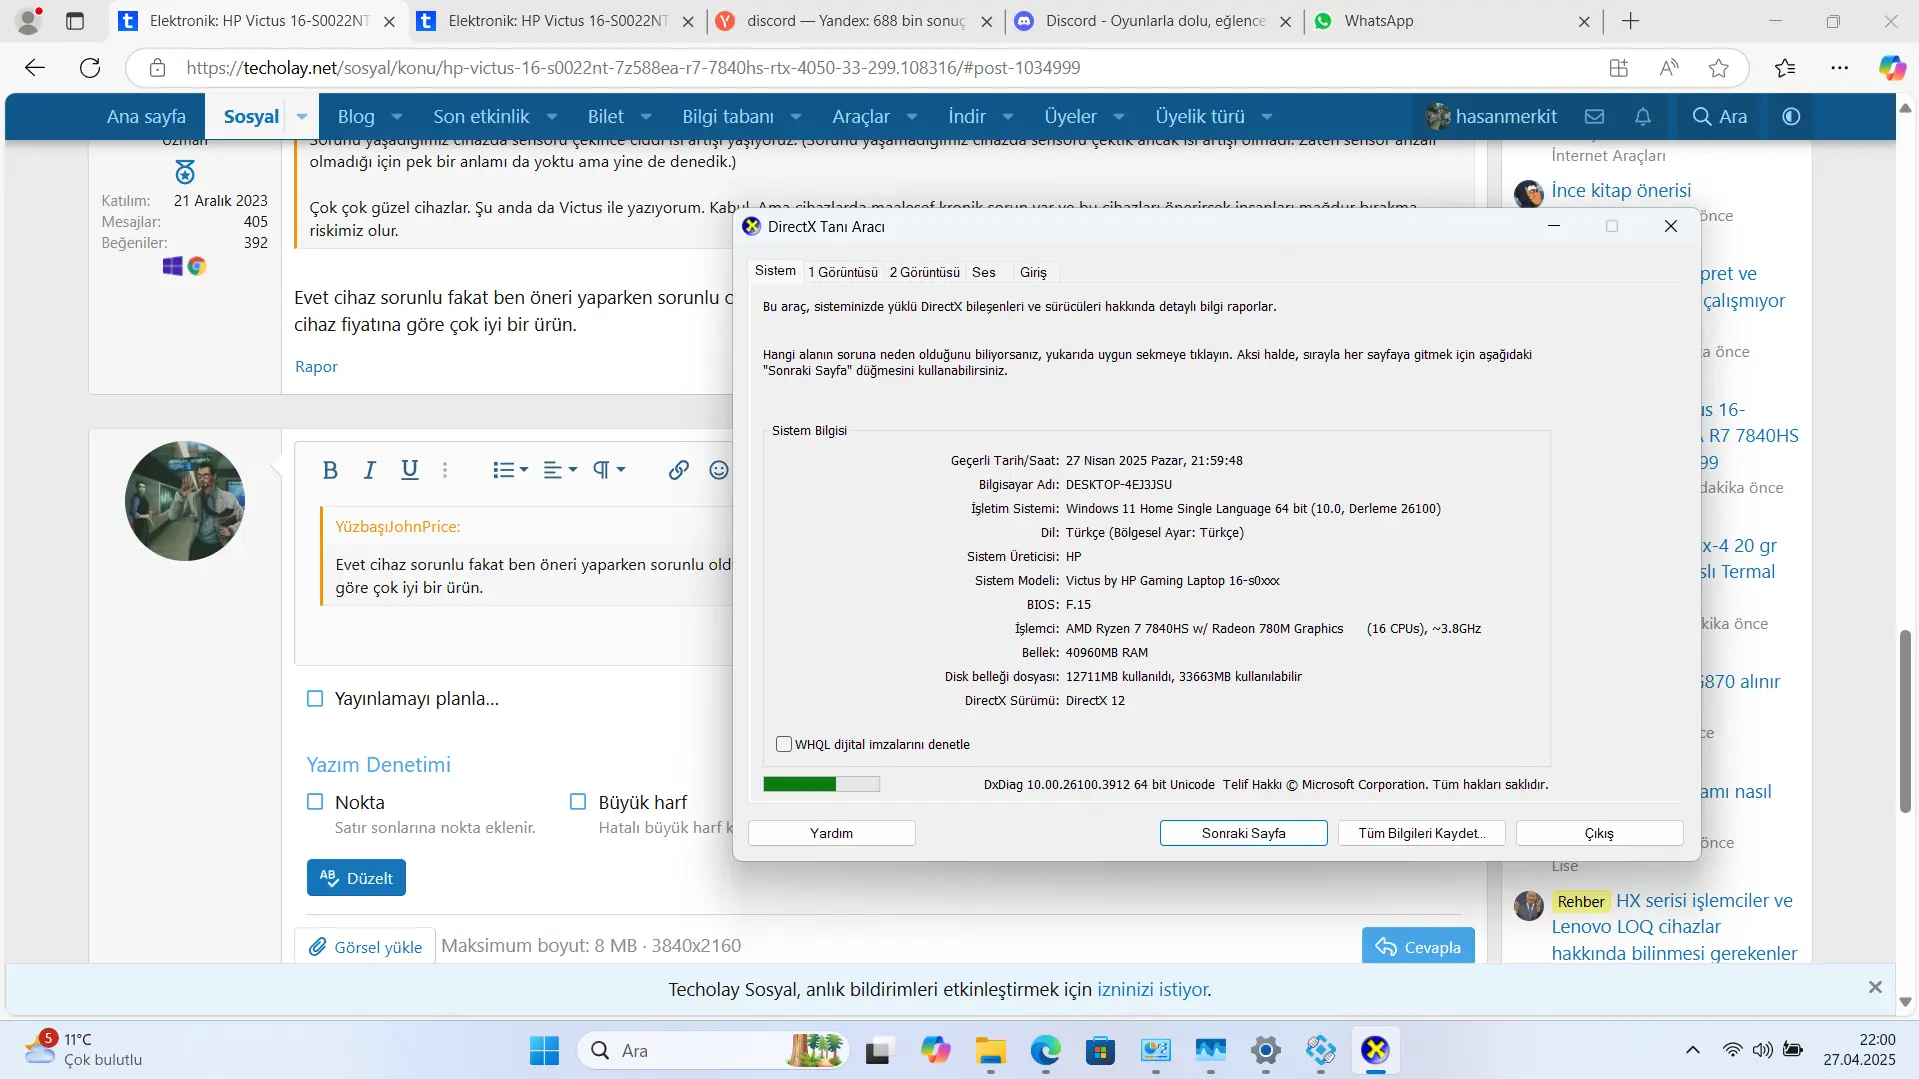Screen dimensions: 1919x1079
Task: Apply bold formatting in the editor
Action: click(x=330, y=470)
